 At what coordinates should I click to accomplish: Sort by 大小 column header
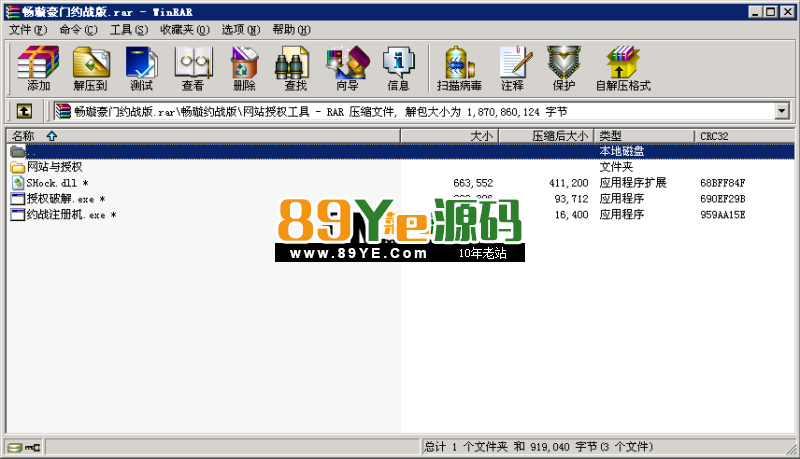(x=449, y=136)
